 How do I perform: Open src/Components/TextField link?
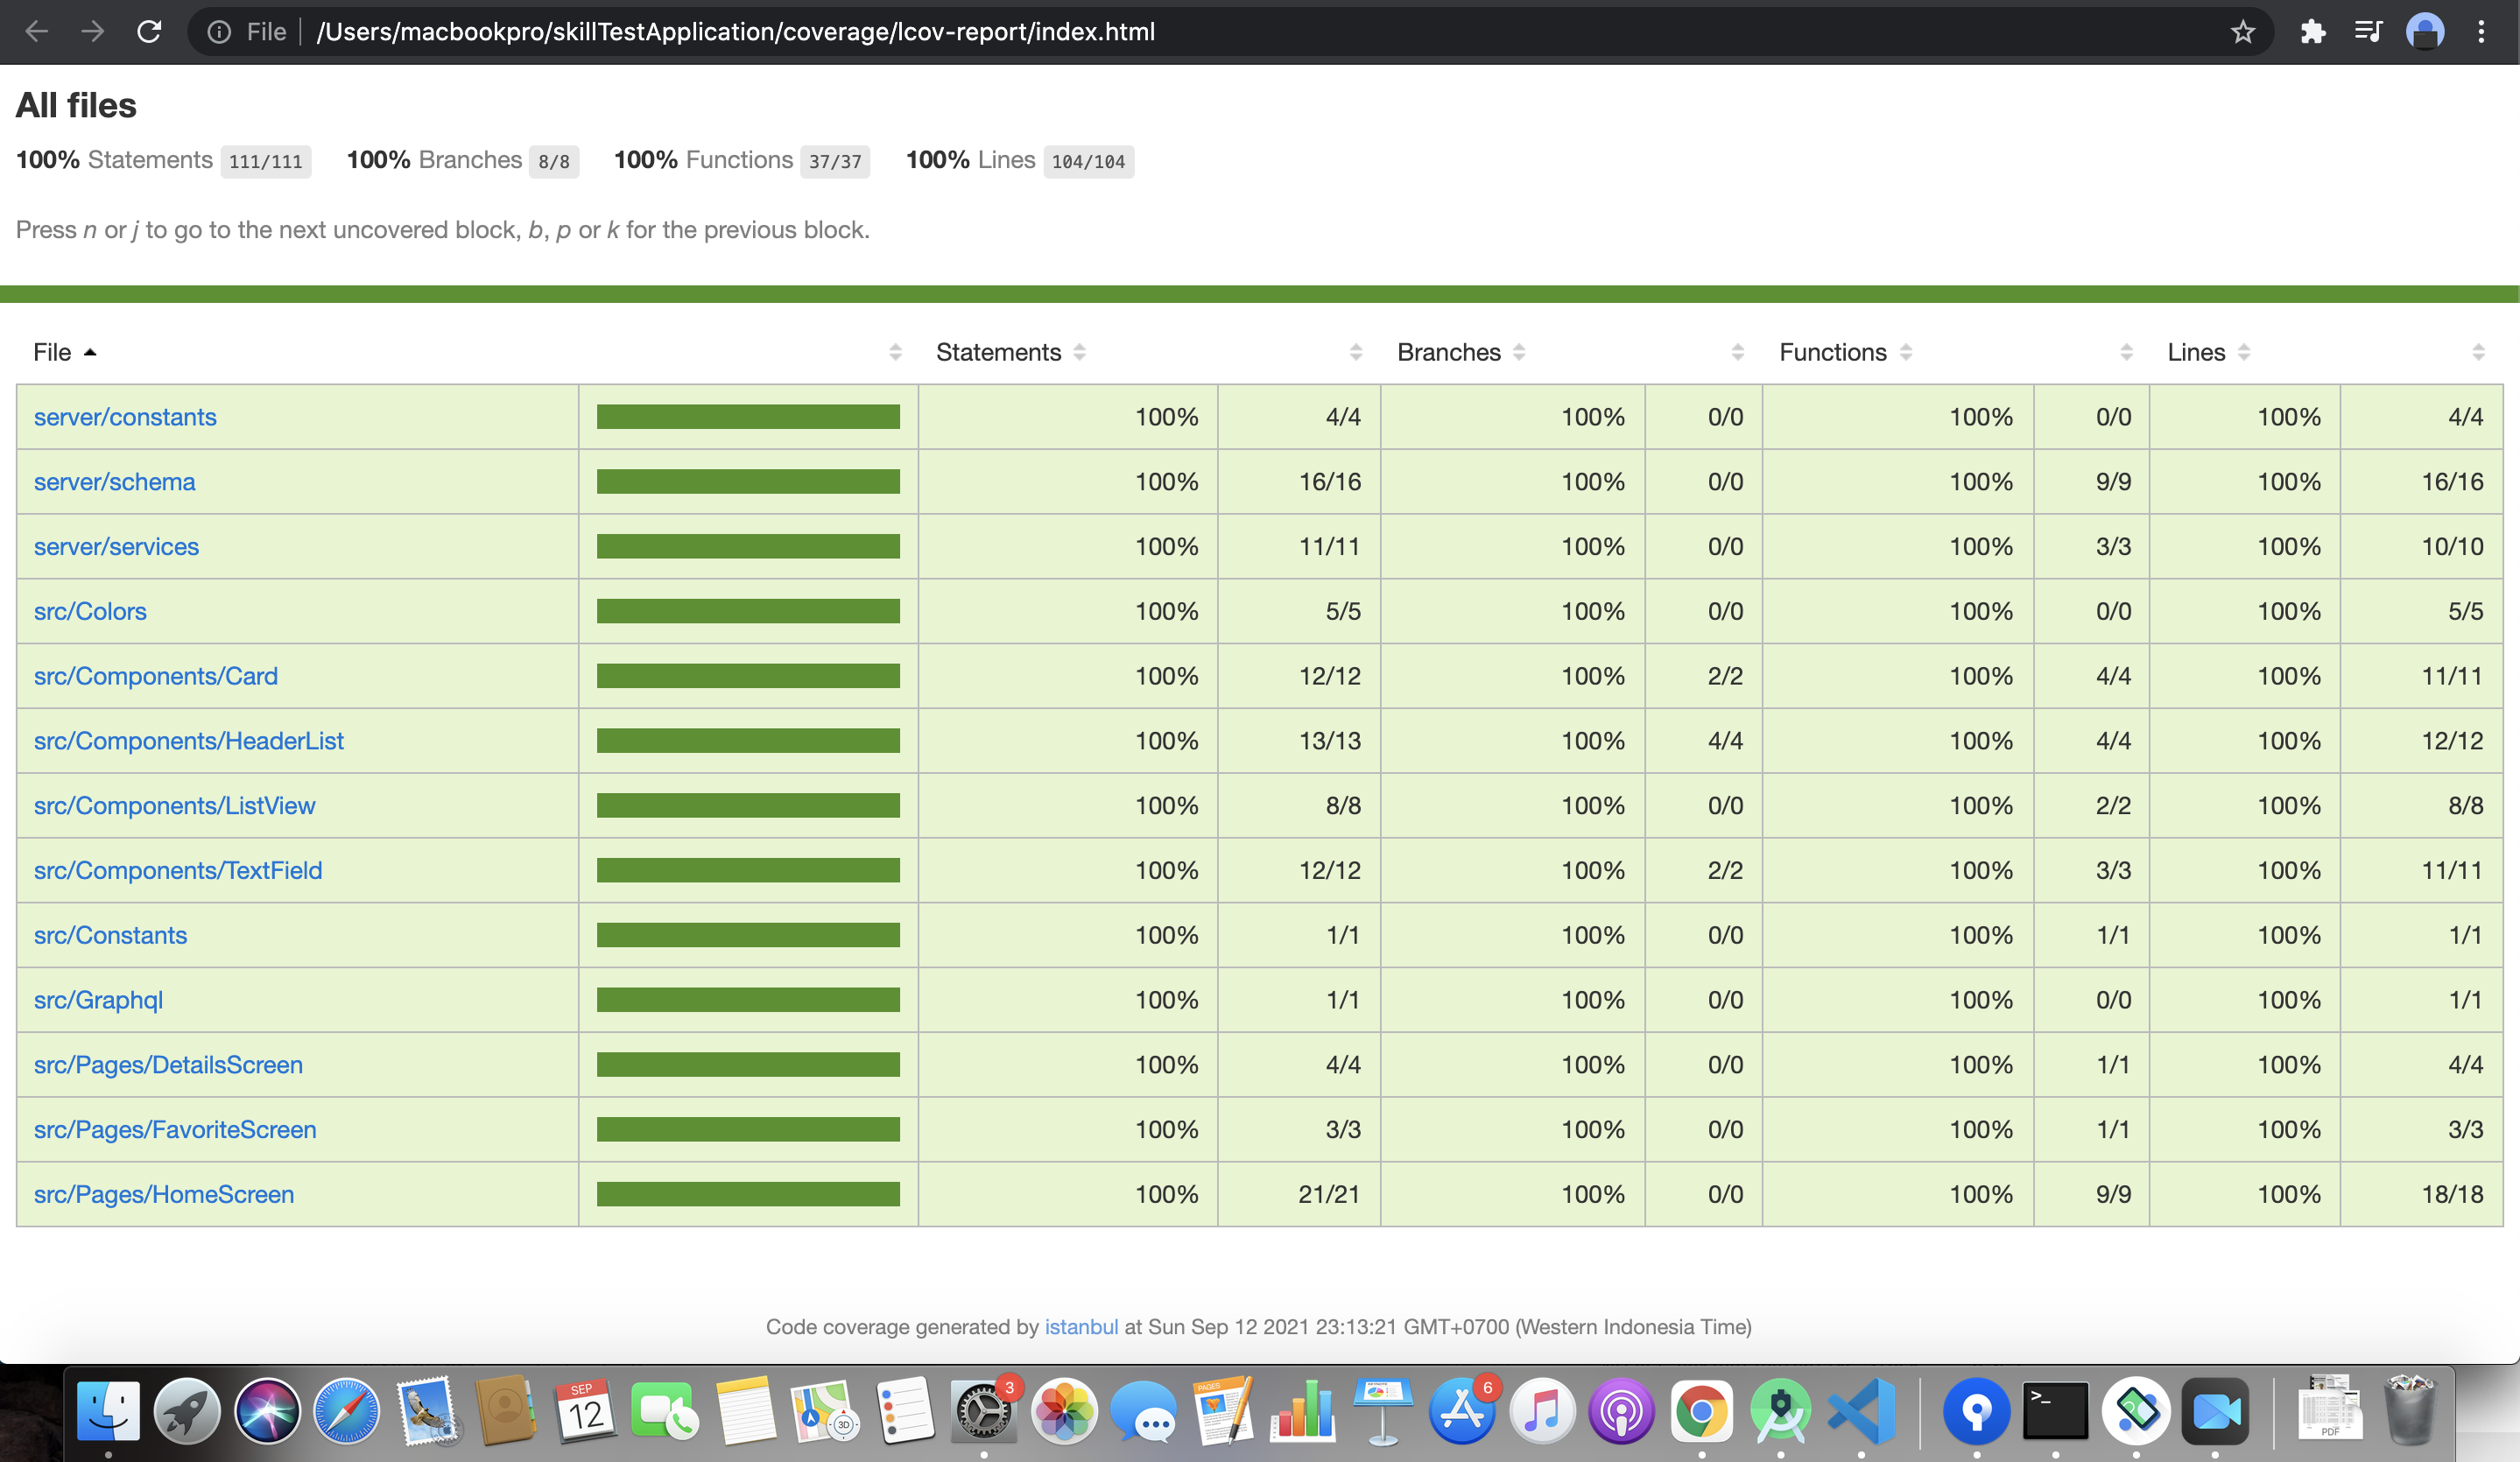click(x=178, y=870)
